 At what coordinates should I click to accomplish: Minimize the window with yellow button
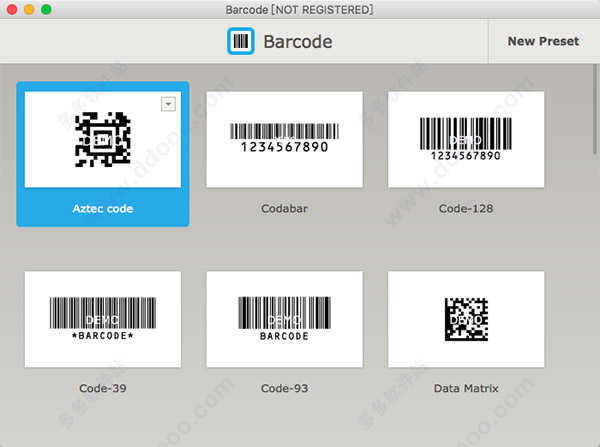pyautogui.click(x=29, y=9)
